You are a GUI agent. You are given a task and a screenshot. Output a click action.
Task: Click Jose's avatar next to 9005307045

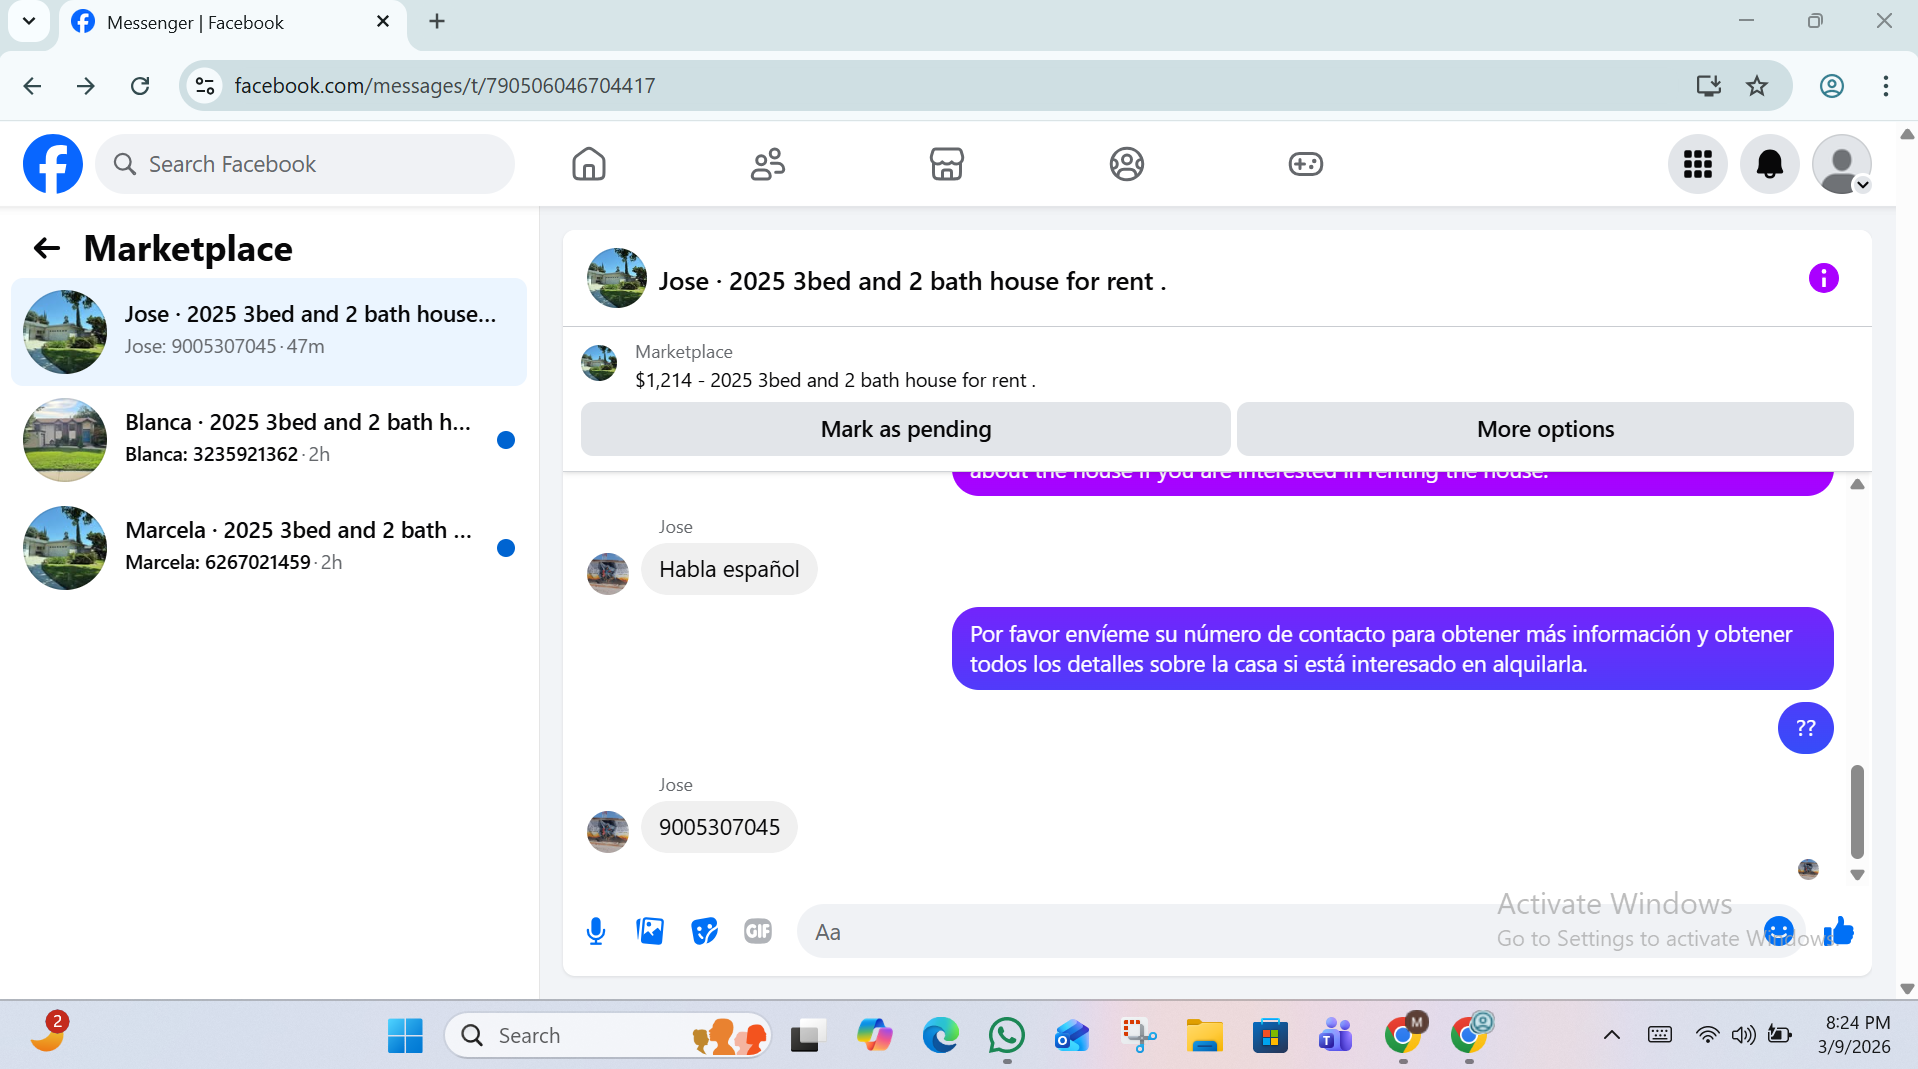tap(608, 831)
